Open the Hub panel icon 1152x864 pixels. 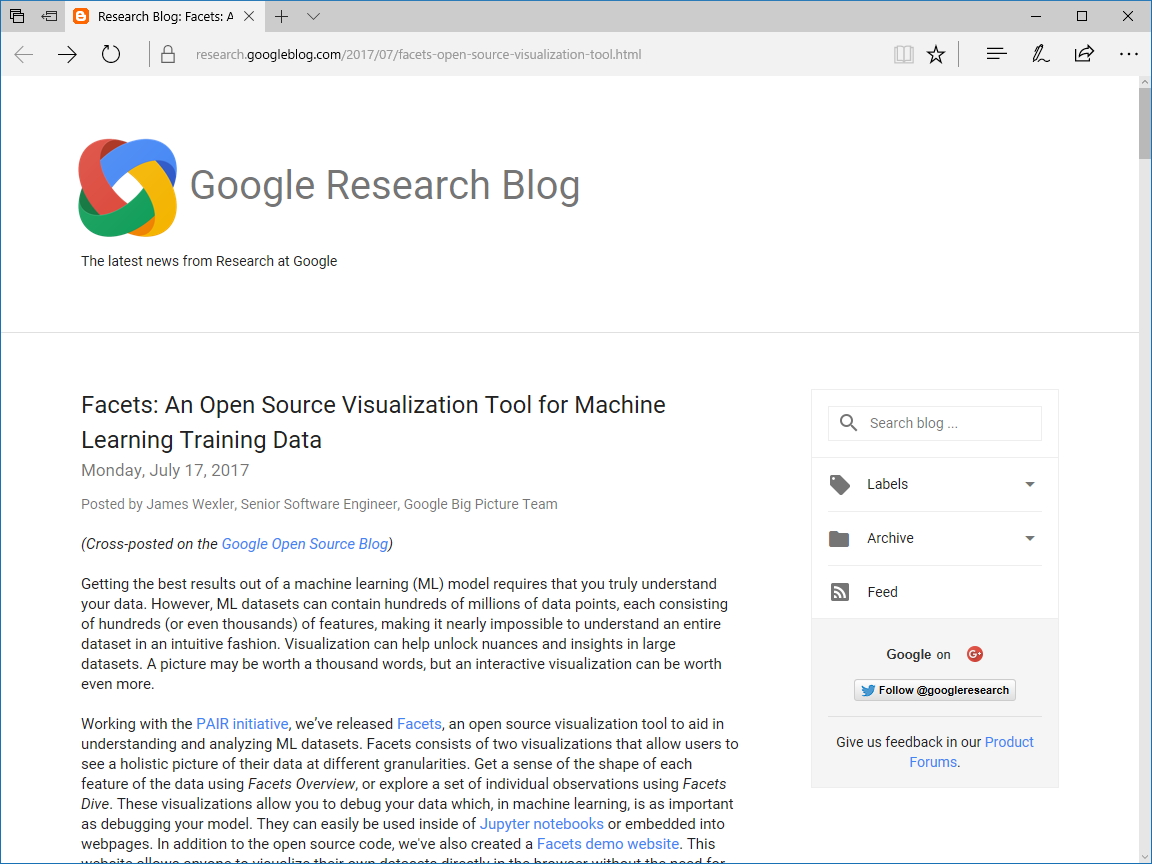coord(996,54)
